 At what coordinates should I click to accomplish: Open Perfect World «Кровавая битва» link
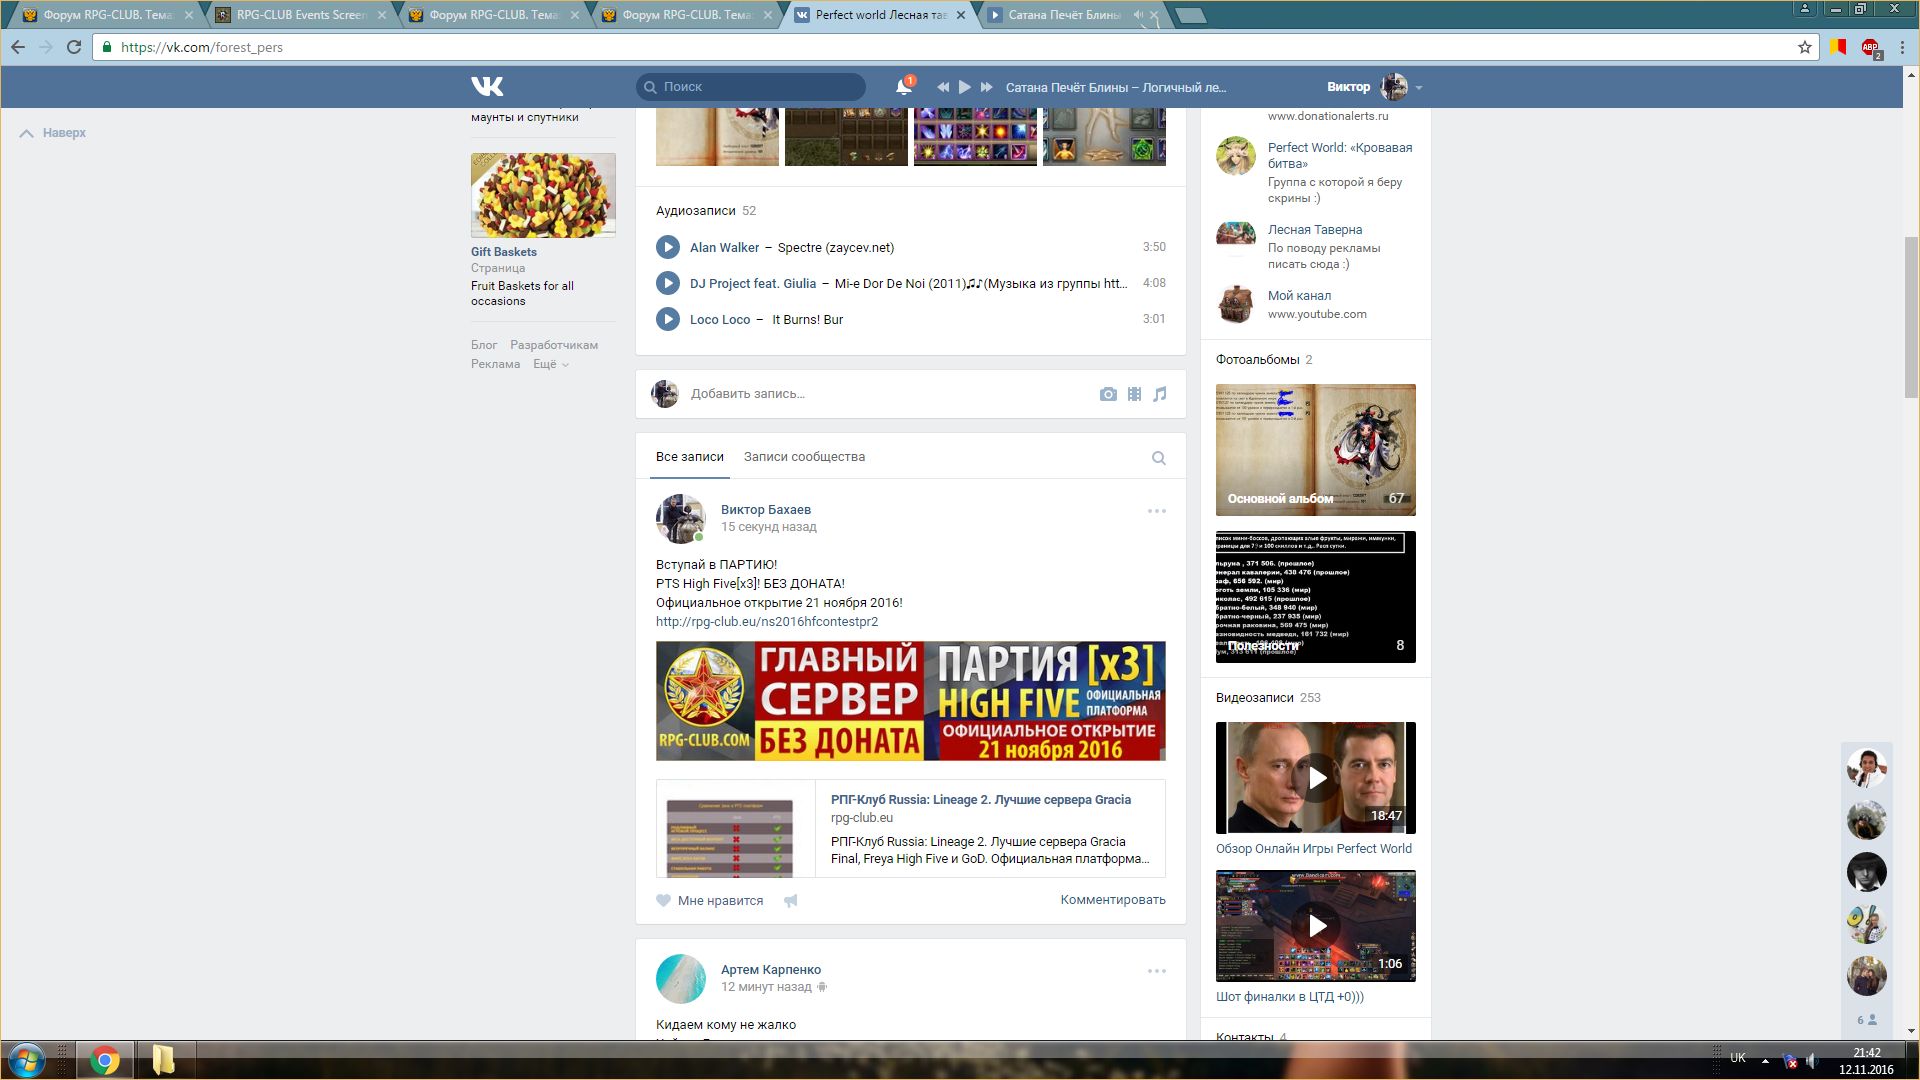coord(1340,155)
